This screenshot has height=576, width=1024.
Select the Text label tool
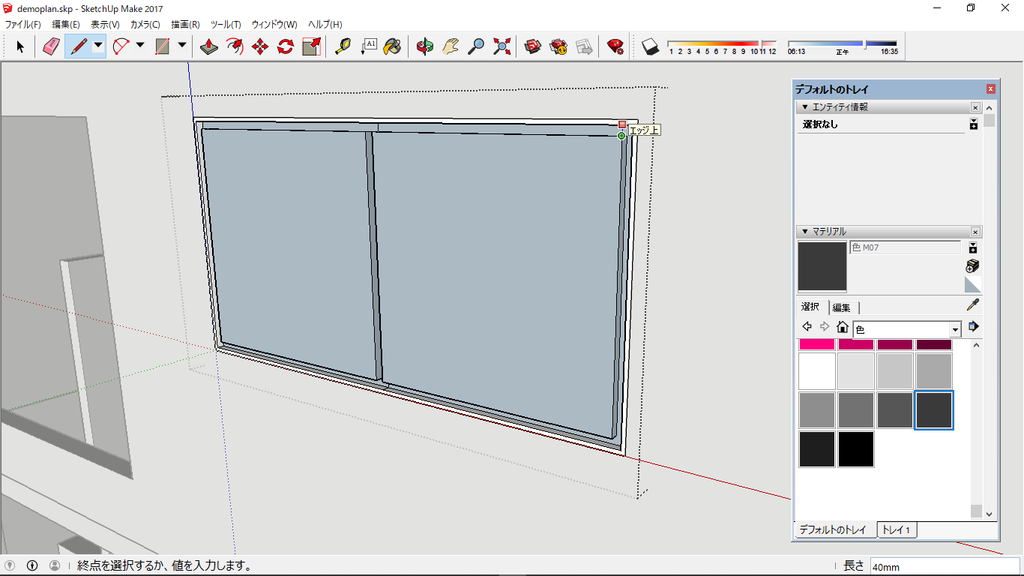click(x=368, y=46)
